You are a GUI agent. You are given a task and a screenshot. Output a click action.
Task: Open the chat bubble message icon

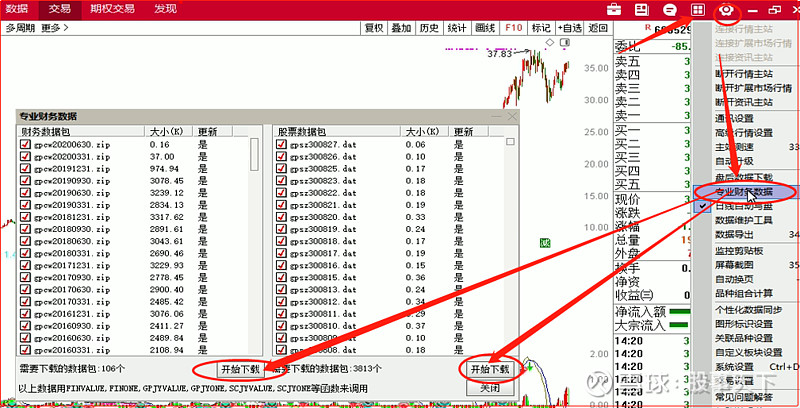pos(669,9)
